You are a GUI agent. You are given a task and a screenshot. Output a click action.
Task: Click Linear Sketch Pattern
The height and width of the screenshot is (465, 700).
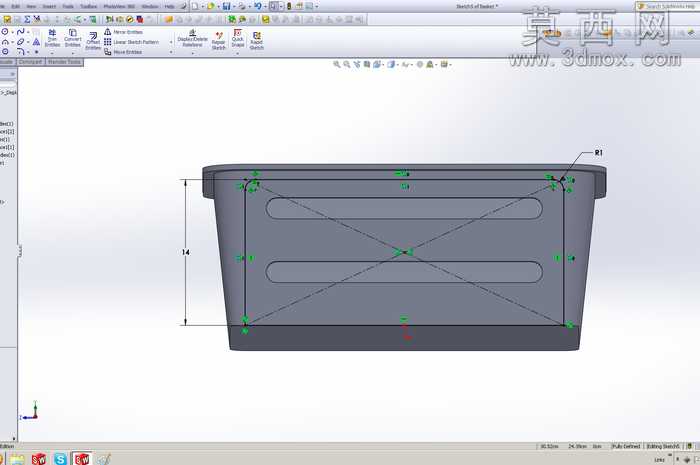tap(131, 42)
